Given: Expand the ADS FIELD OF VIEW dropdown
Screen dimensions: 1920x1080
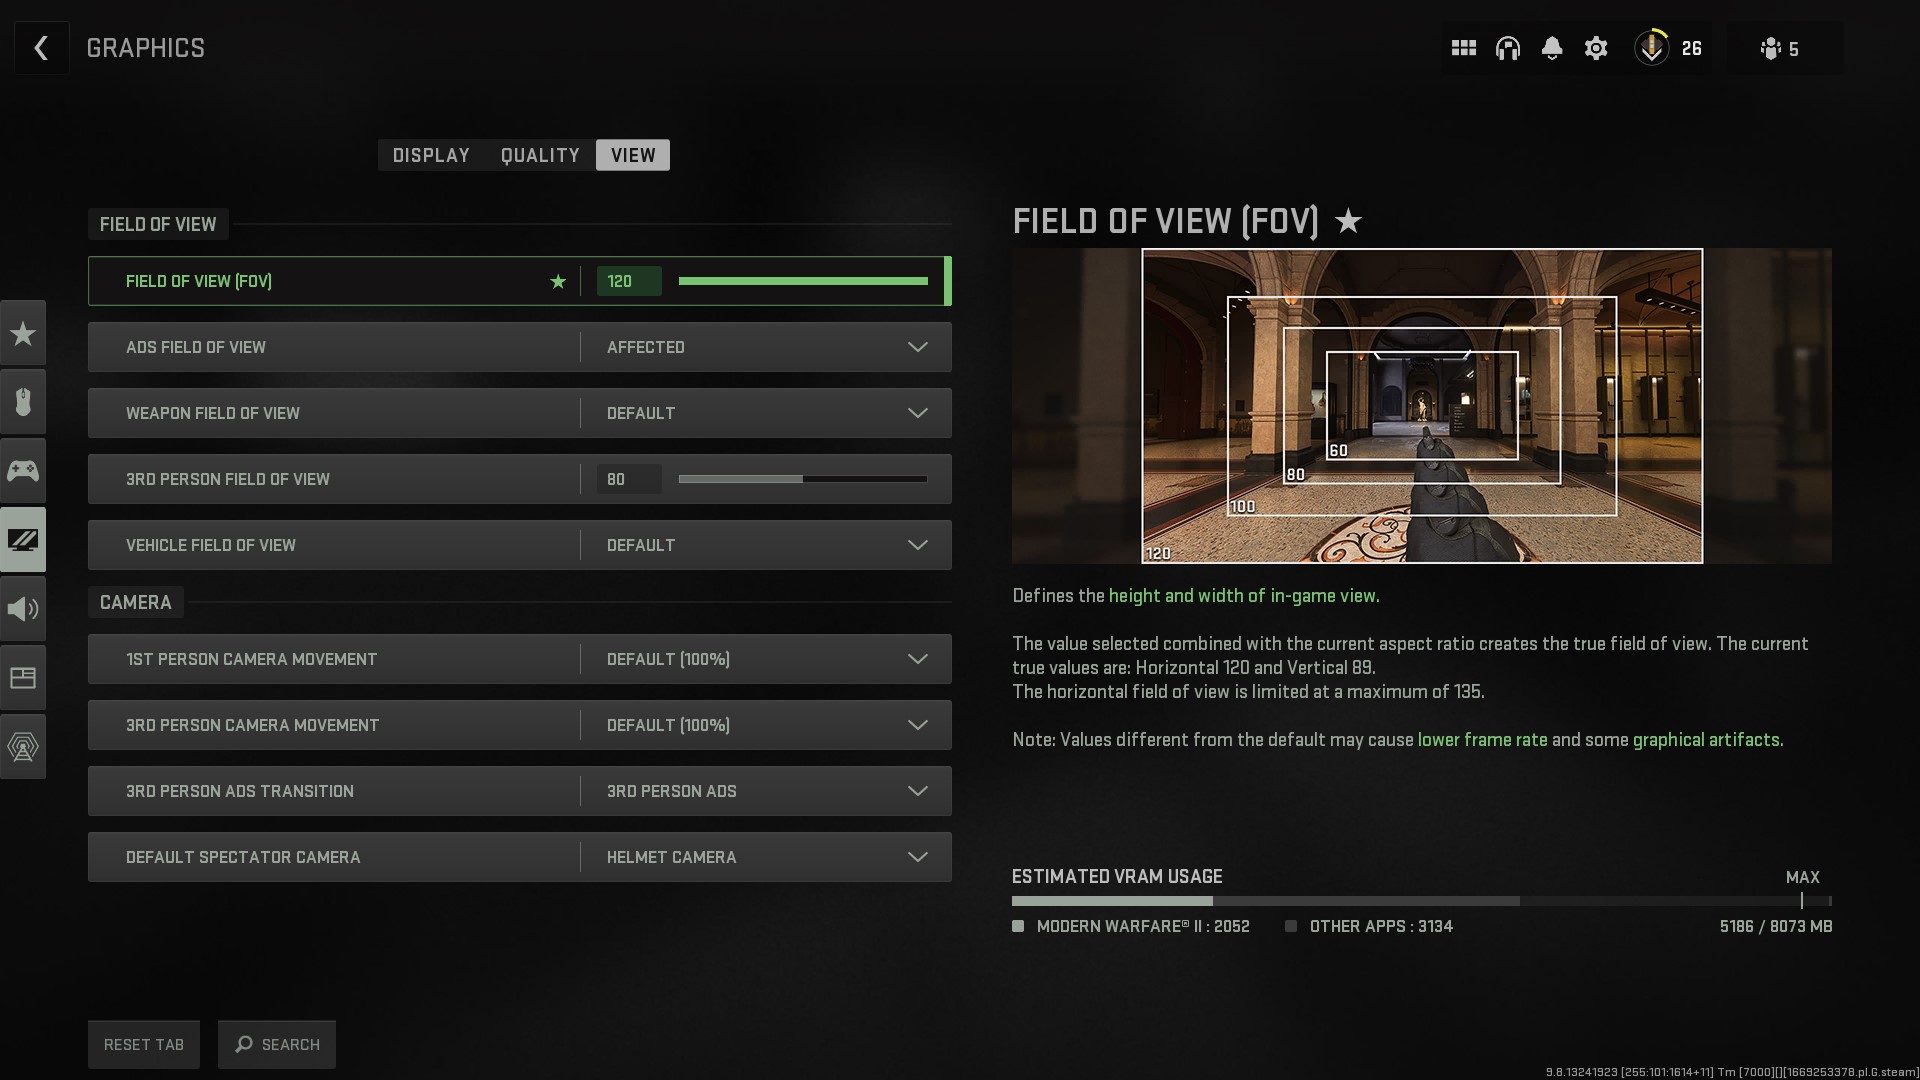Looking at the screenshot, I should [x=919, y=347].
